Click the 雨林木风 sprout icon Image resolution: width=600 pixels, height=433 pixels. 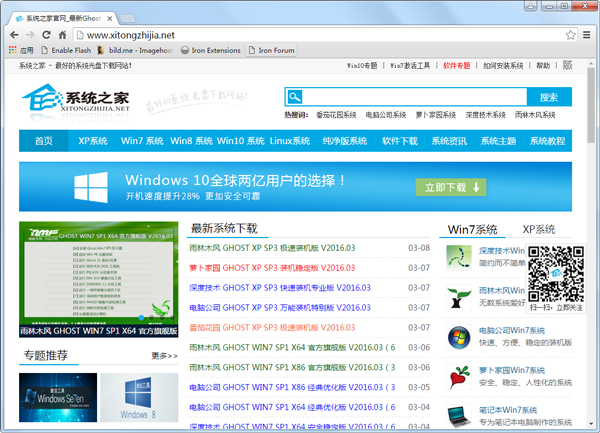tap(459, 298)
